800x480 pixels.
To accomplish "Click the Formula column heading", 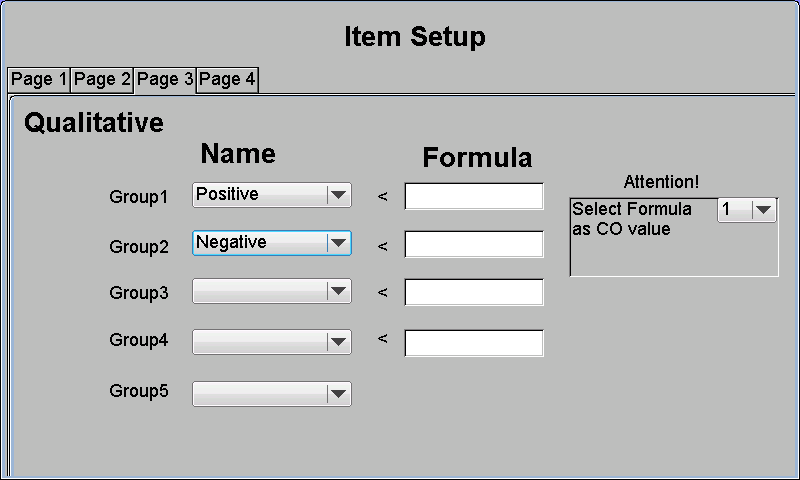I will pyautogui.click(x=477, y=158).
